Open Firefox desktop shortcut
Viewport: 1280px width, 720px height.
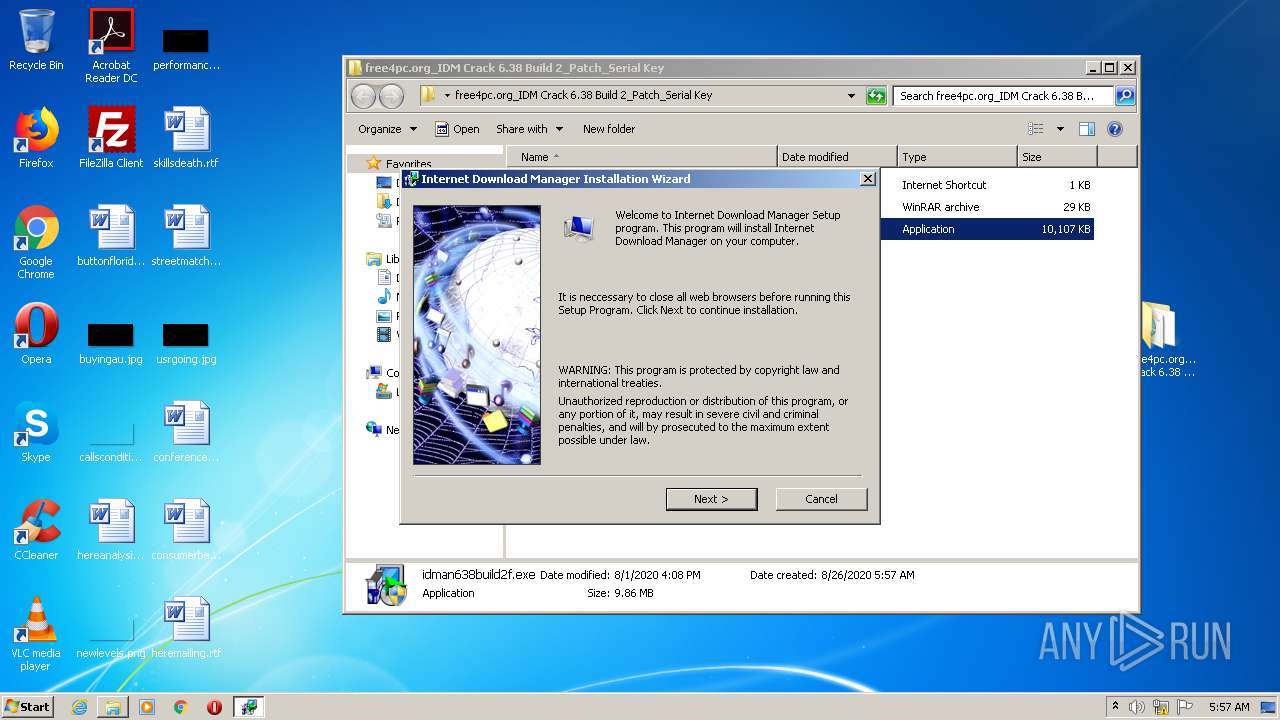pyautogui.click(x=36, y=138)
